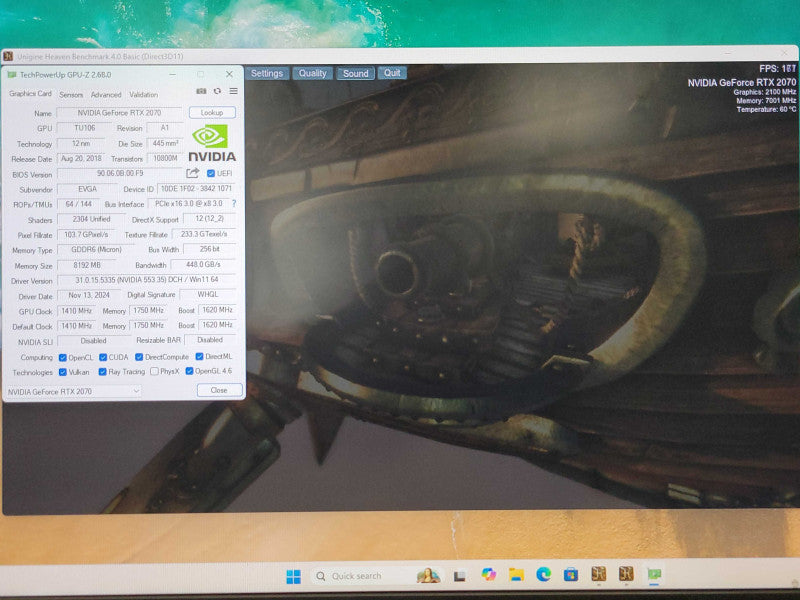Toggle the DirectCompute checkbox
Screen dimensions: 800x600
[139, 357]
